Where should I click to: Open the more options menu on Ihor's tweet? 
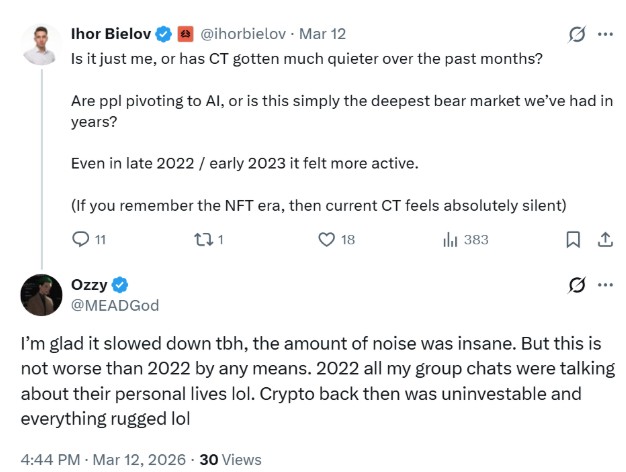point(605,34)
